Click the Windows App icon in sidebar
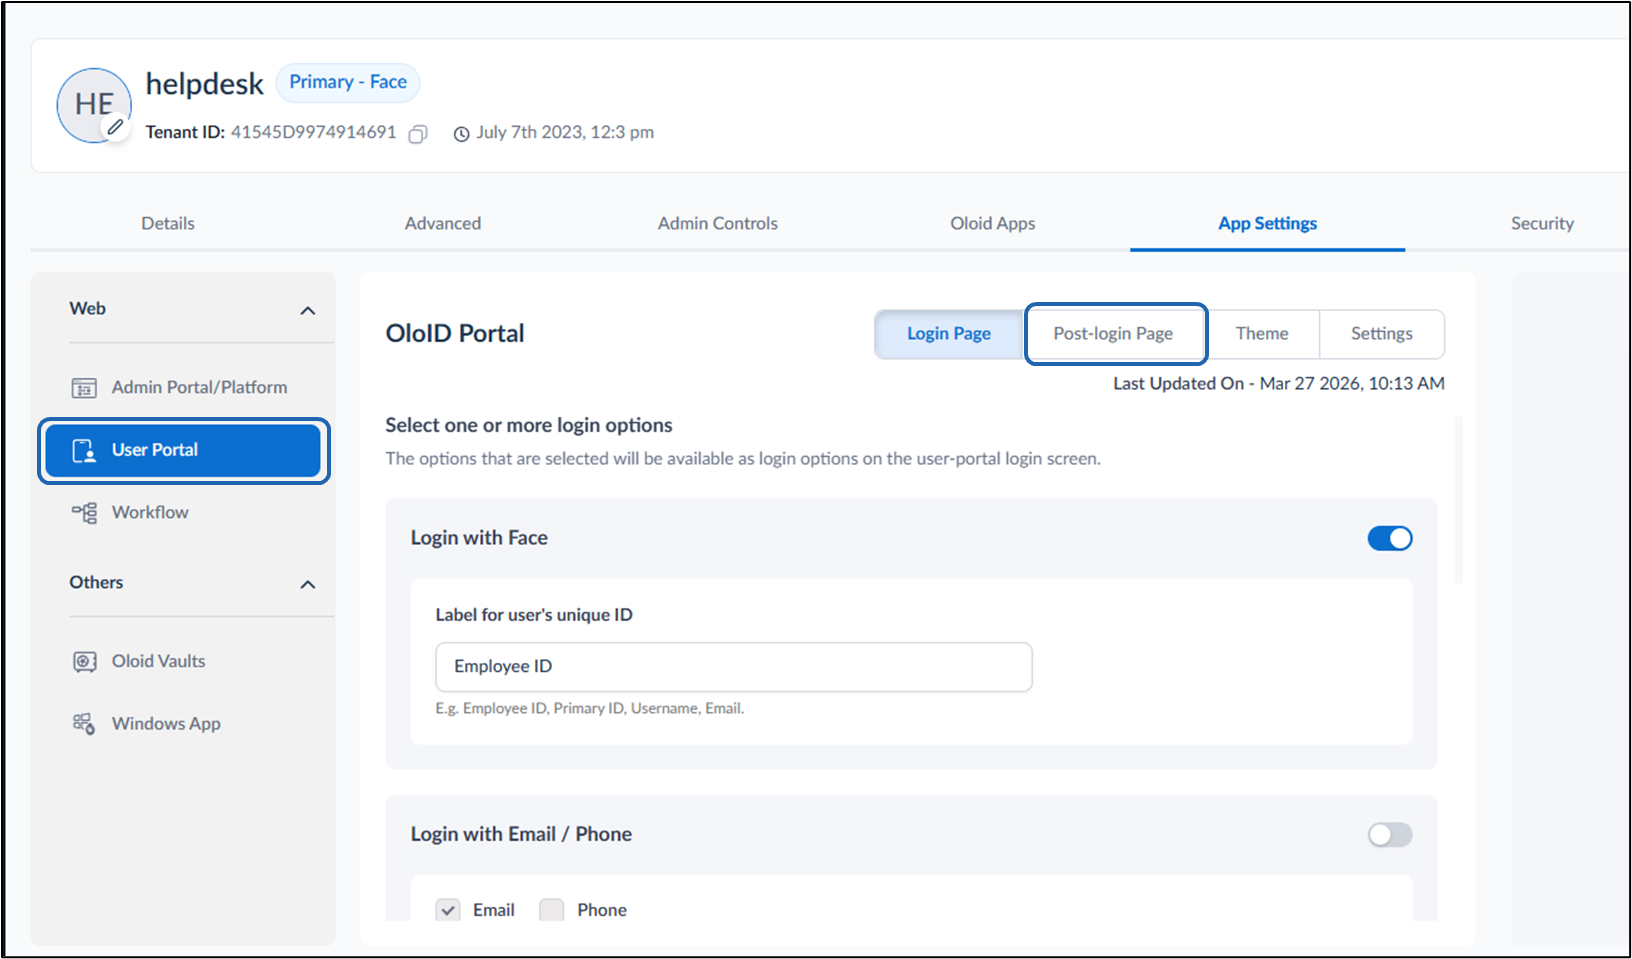1632x959 pixels. 84,724
